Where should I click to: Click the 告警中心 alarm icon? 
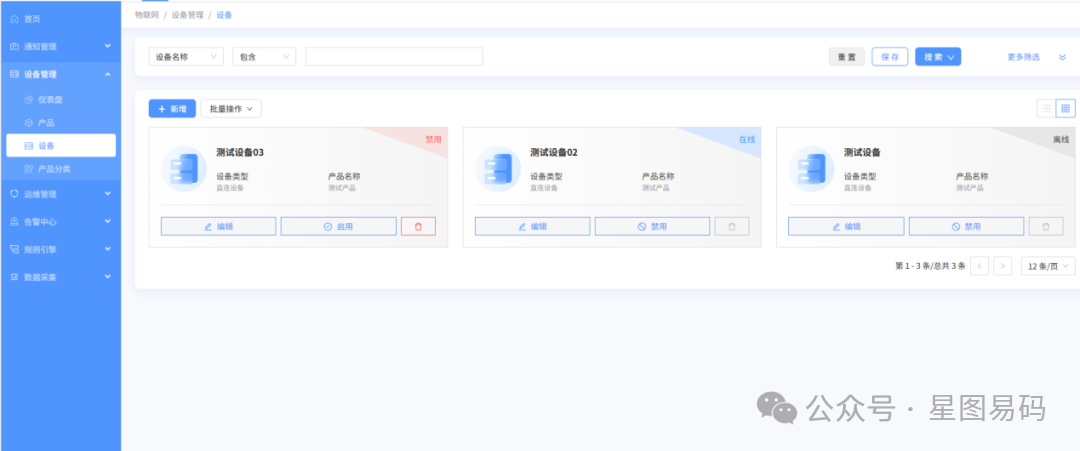(14, 222)
